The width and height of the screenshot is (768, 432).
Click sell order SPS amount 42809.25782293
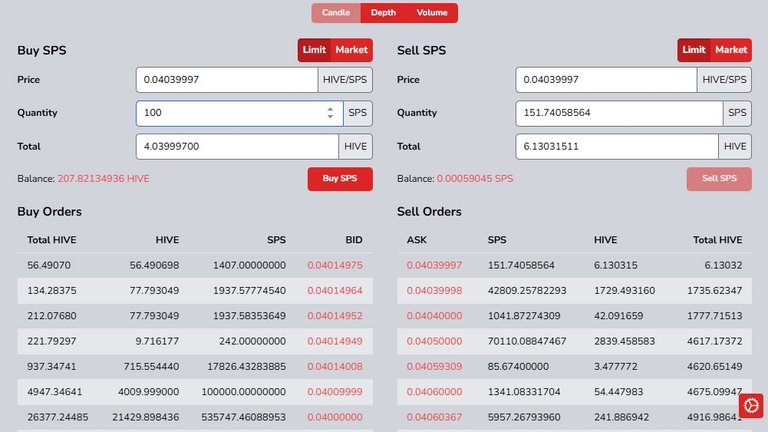coord(527,291)
